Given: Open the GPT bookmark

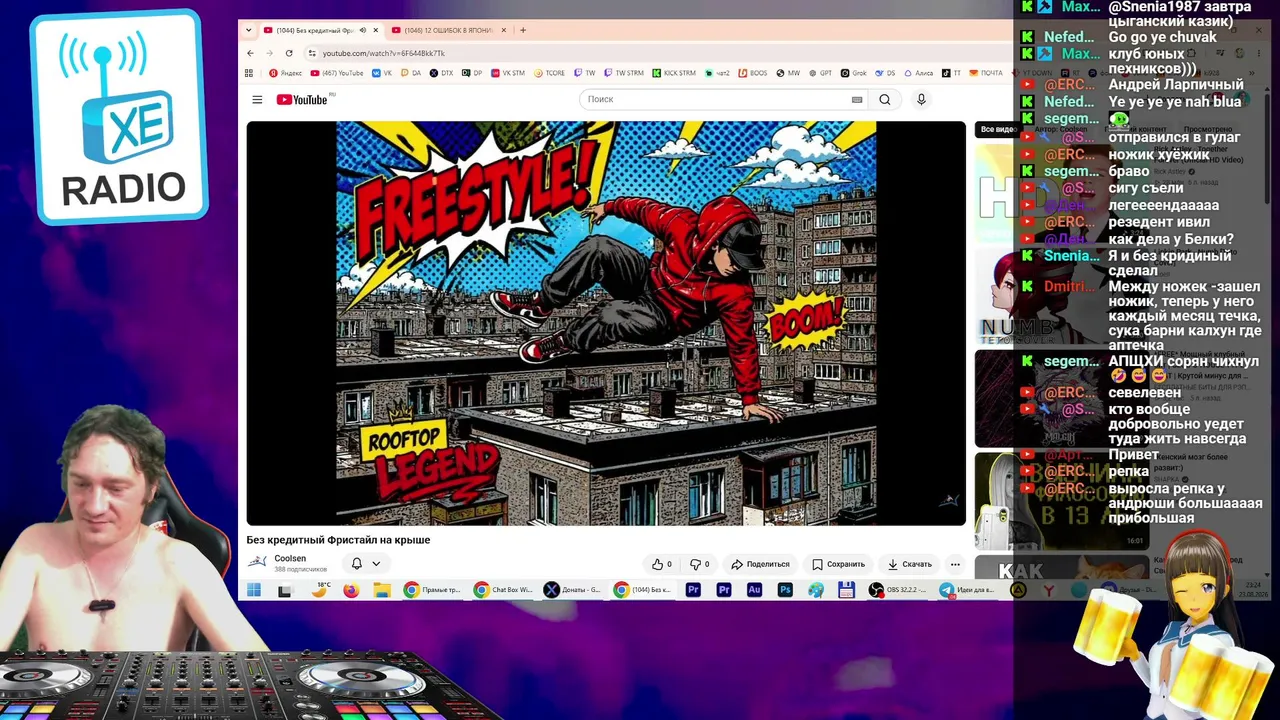Looking at the screenshot, I should (820, 73).
